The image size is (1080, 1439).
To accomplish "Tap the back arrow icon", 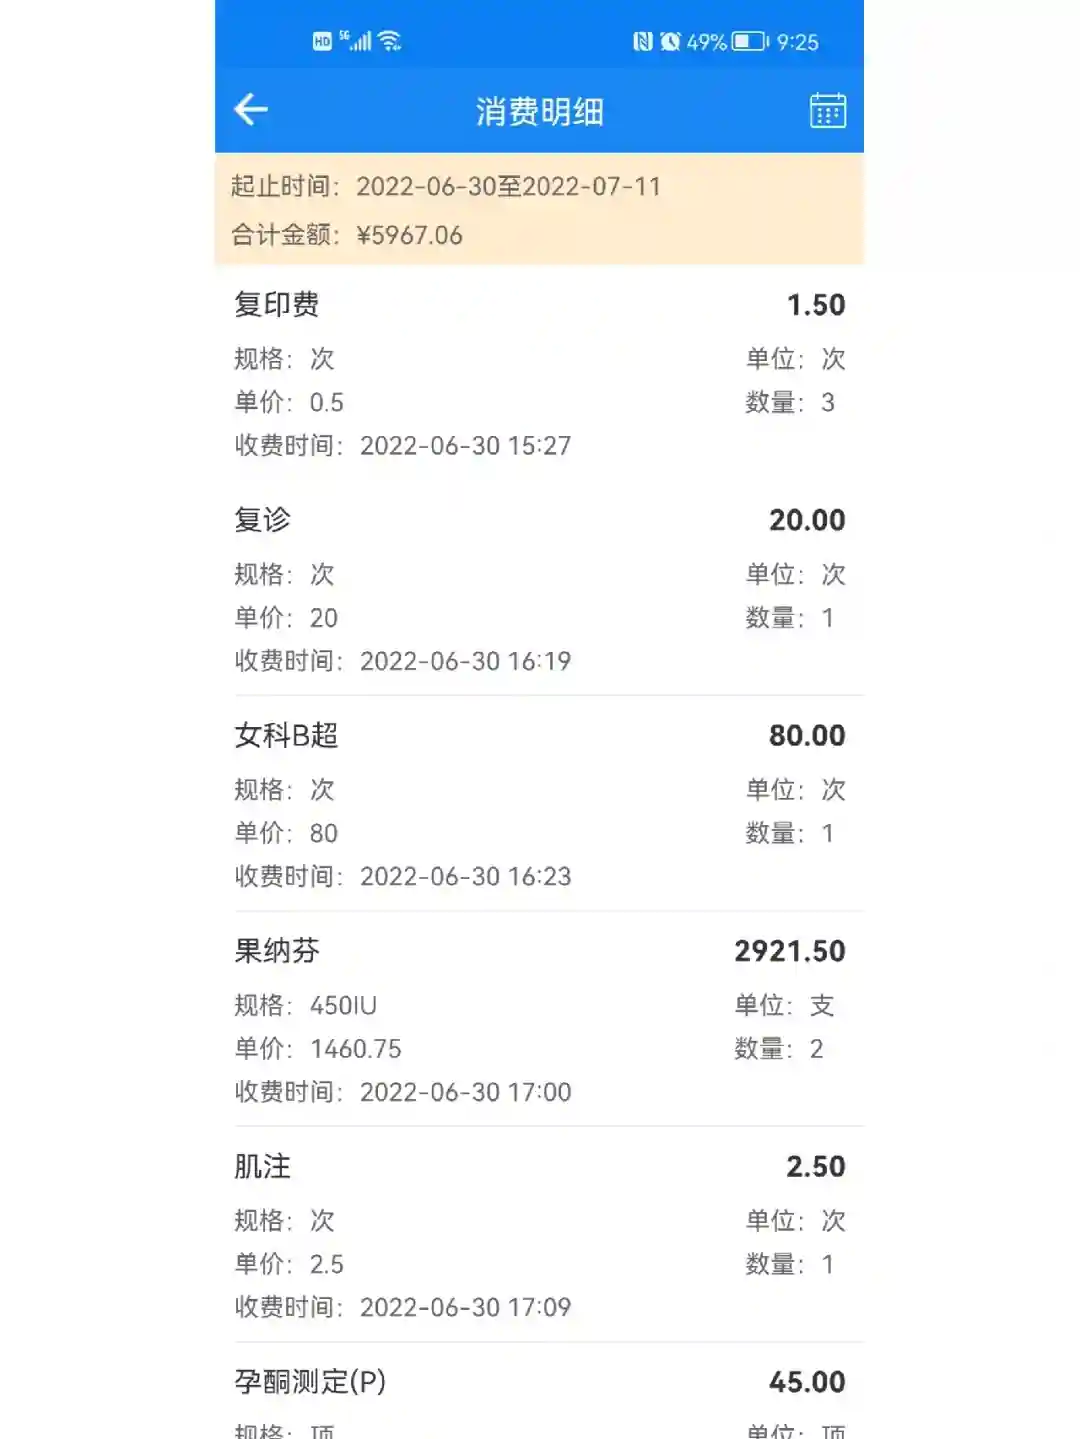I will pyautogui.click(x=251, y=110).
